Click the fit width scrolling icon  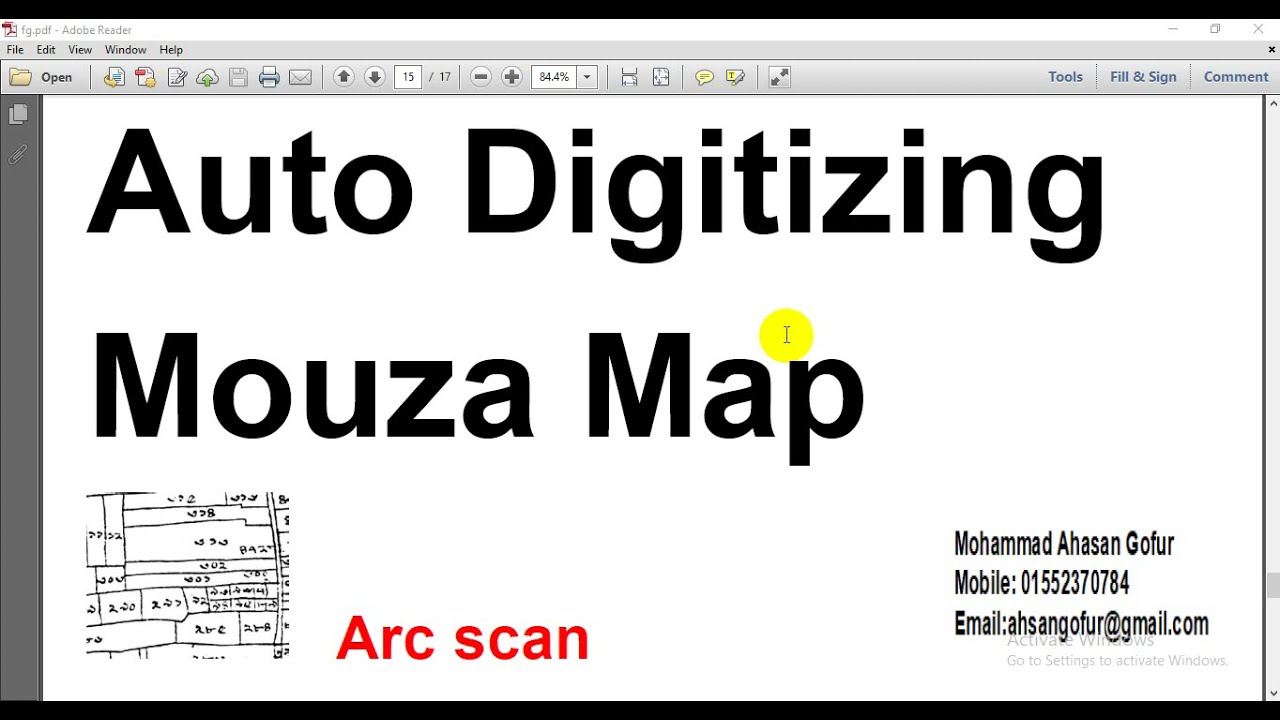pyautogui.click(x=629, y=77)
